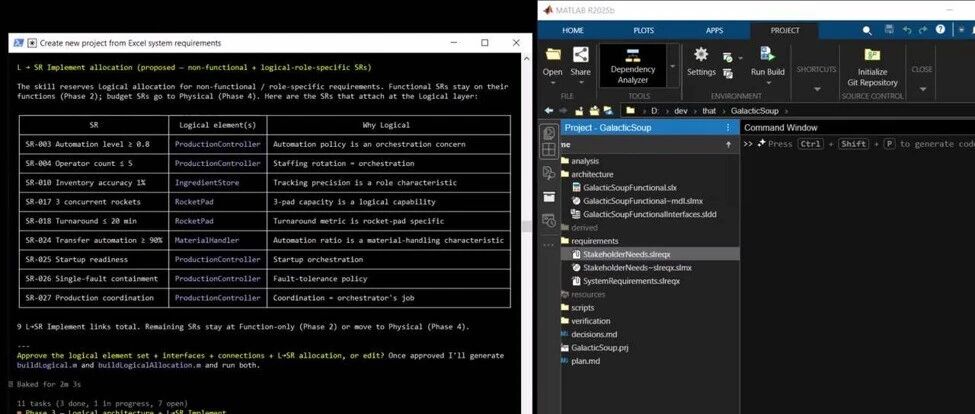Expand the Share button dropdown arrow
The image size is (975, 414).
click(580, 83)
